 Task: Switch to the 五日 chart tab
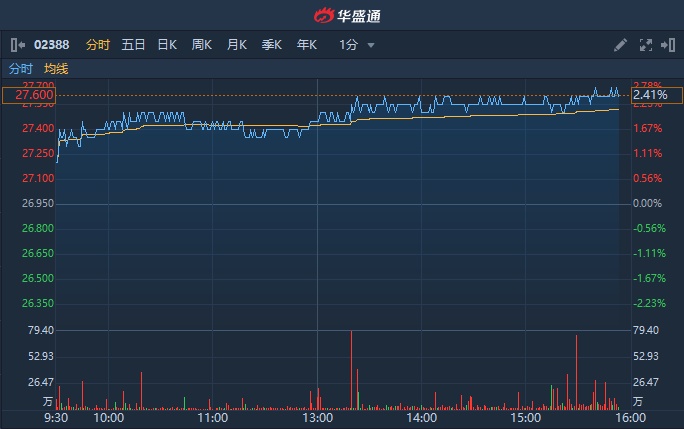click(133, 45)
